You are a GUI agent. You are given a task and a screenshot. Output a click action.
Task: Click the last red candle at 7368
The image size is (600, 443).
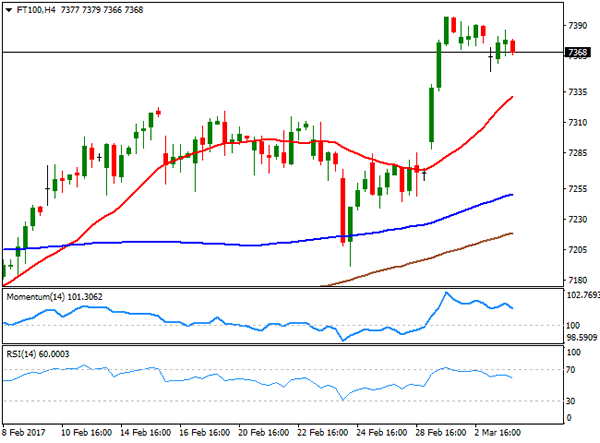pos(513,46)
